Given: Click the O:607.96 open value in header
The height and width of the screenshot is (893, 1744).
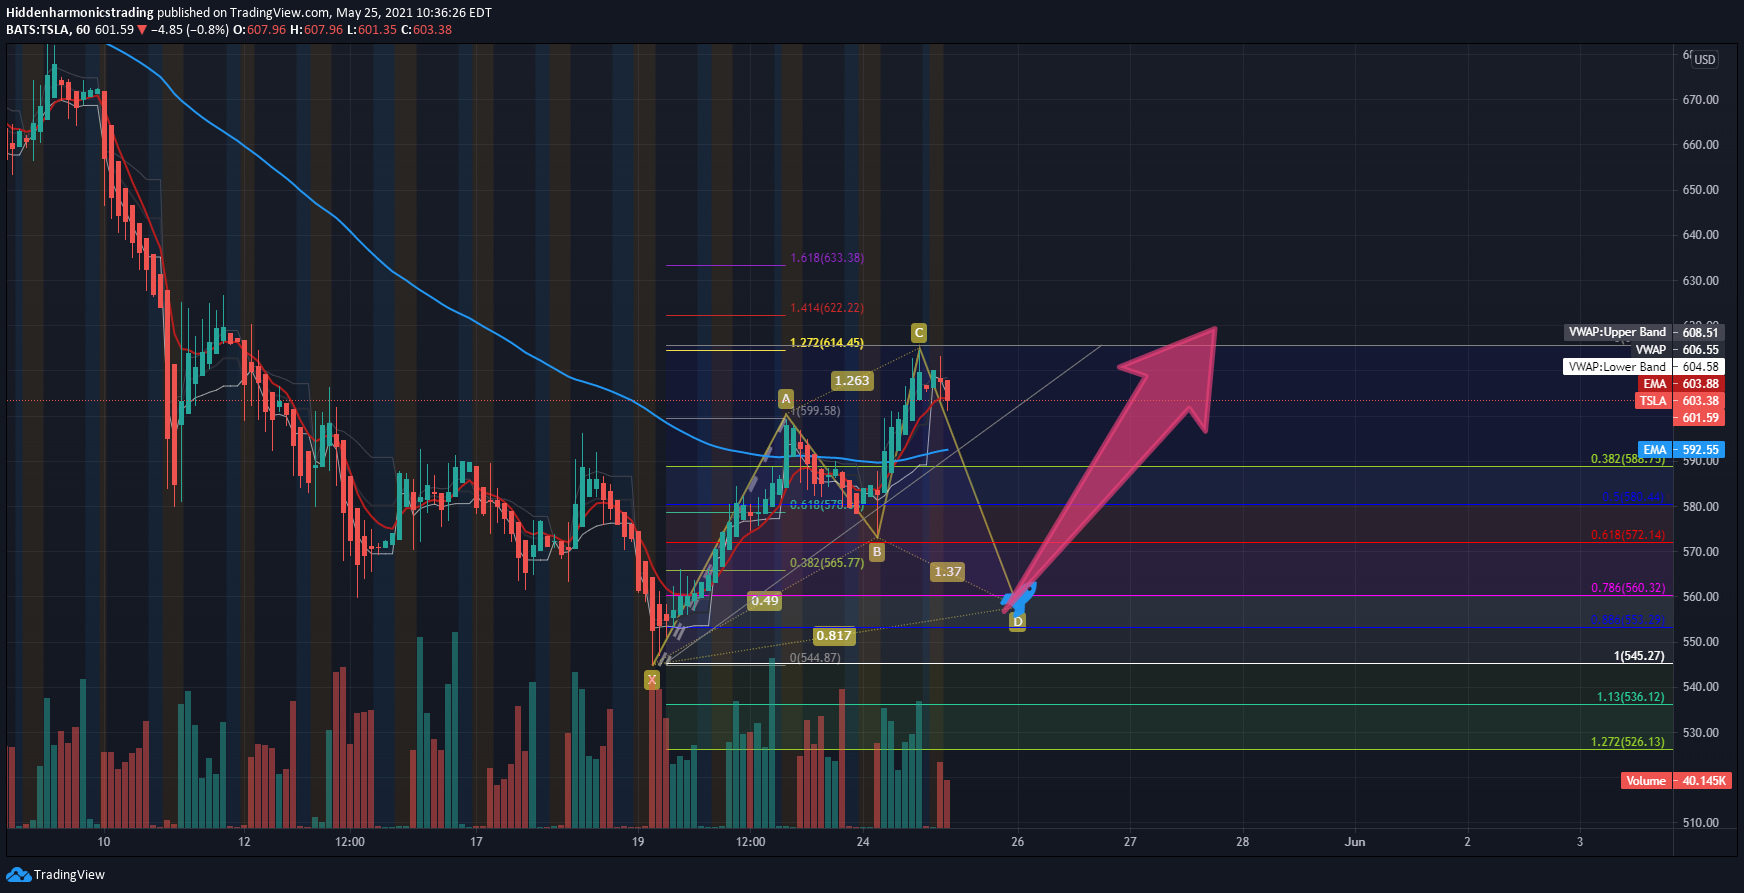Looking at the screenshot, I should coord(259,30).
